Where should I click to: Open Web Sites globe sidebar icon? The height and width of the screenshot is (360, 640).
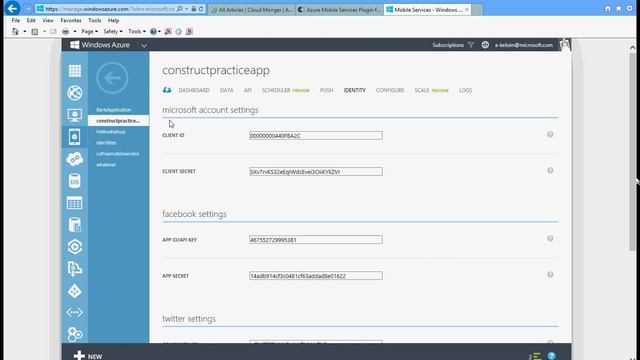[75, 93]
